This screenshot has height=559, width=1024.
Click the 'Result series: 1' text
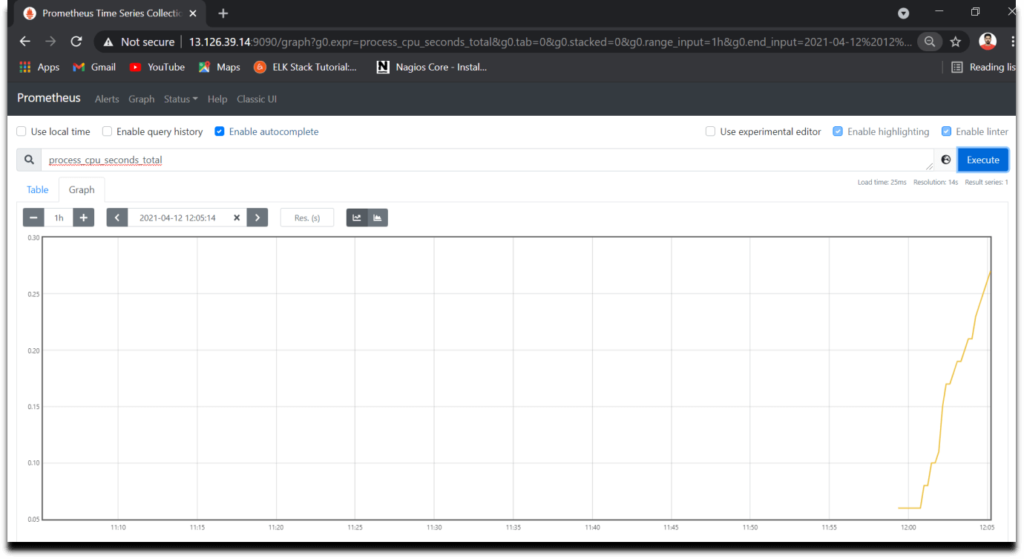[986, 182]
